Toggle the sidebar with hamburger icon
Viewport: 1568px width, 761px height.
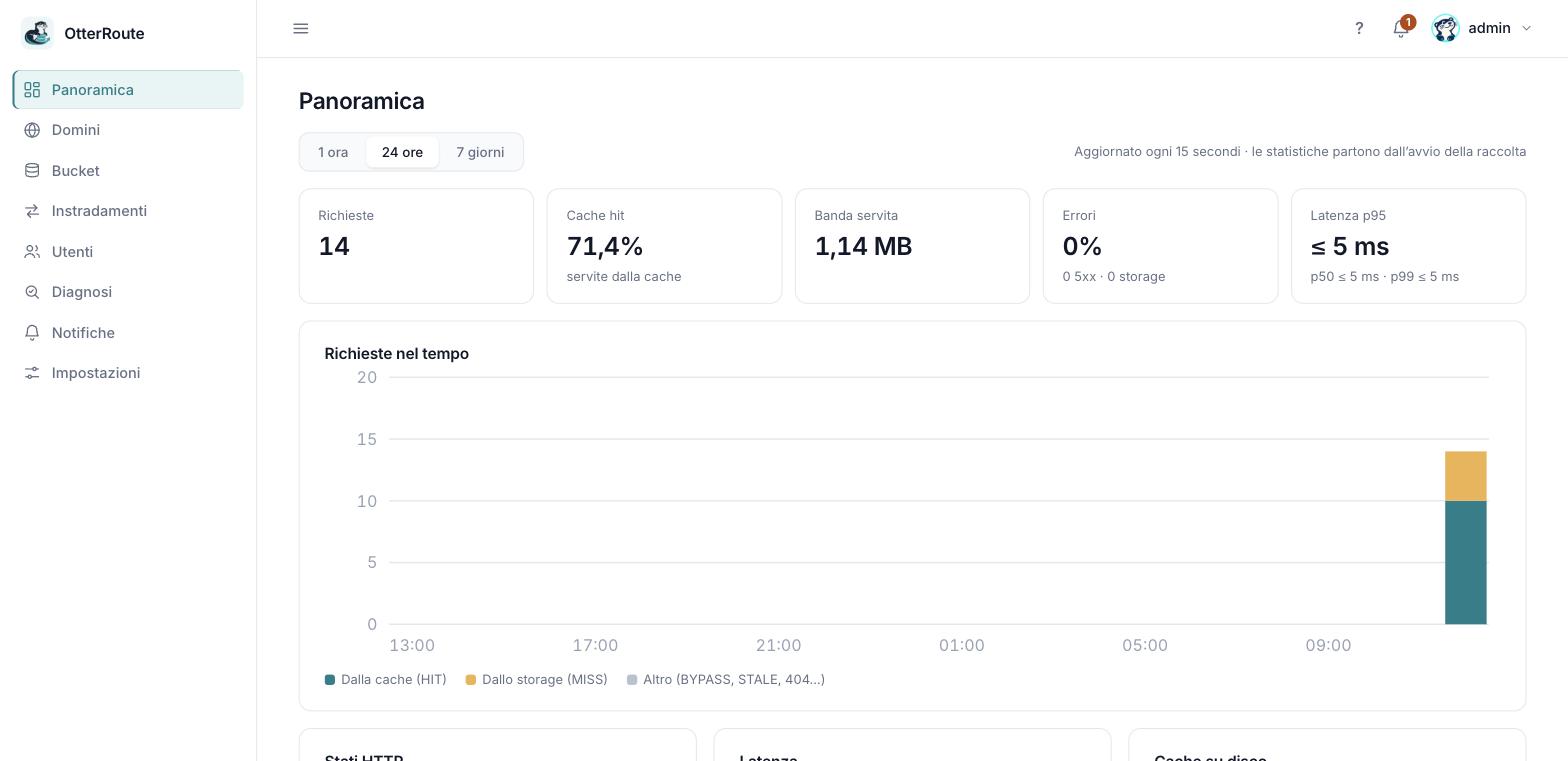pos(301,28)
